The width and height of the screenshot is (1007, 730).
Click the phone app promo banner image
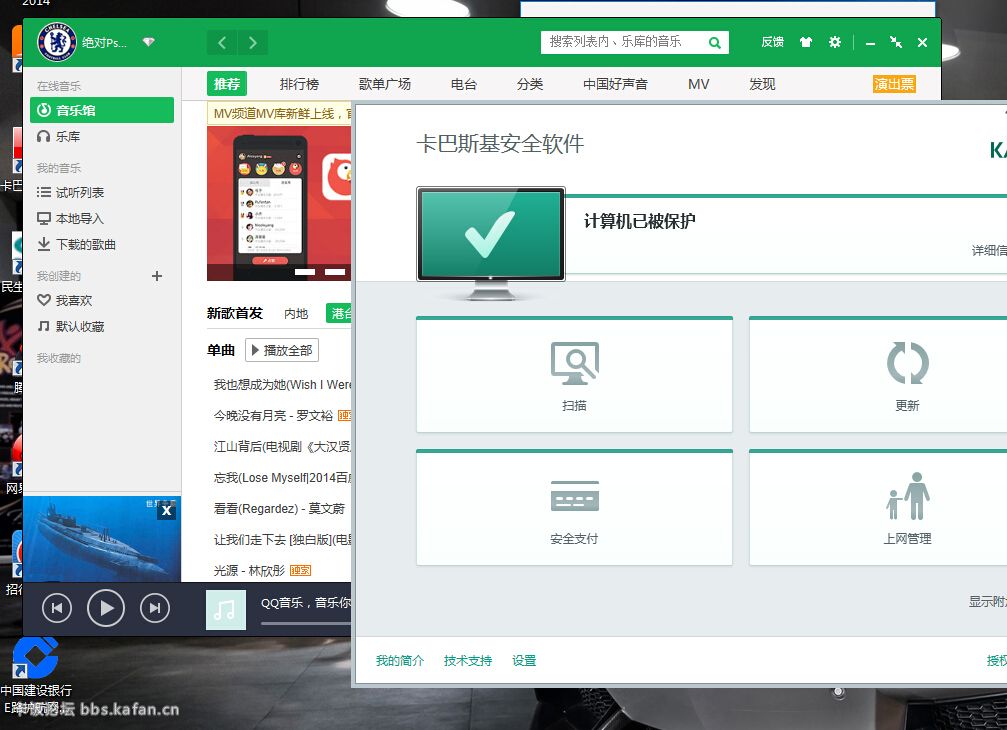point(279,204)
